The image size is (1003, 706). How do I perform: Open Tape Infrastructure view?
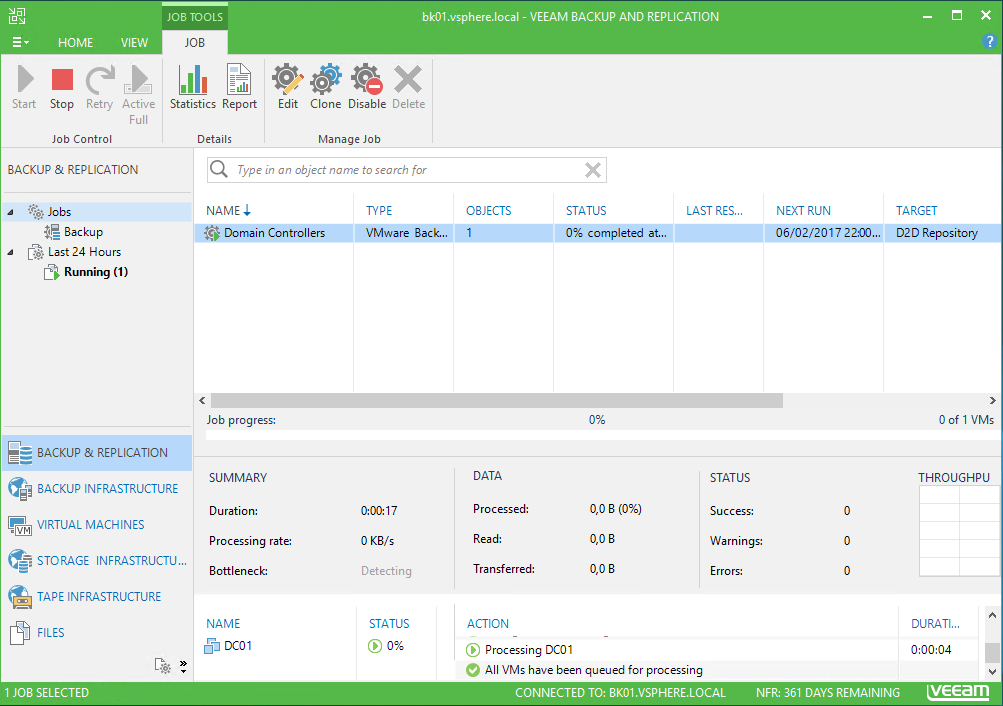pos(97,597)
